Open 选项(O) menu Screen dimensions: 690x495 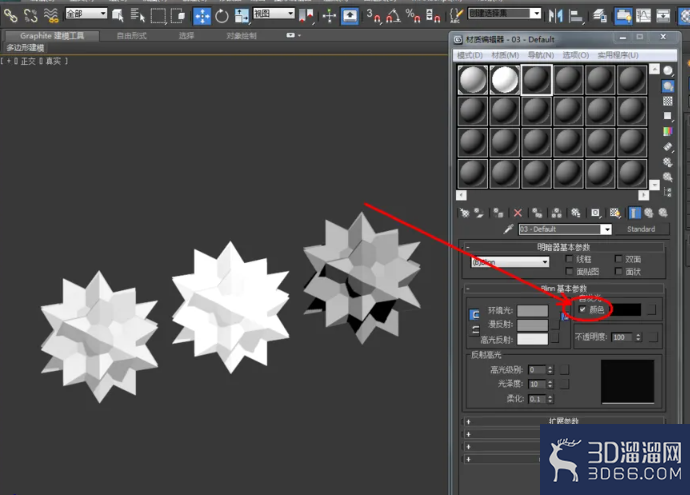pos(576,55)
